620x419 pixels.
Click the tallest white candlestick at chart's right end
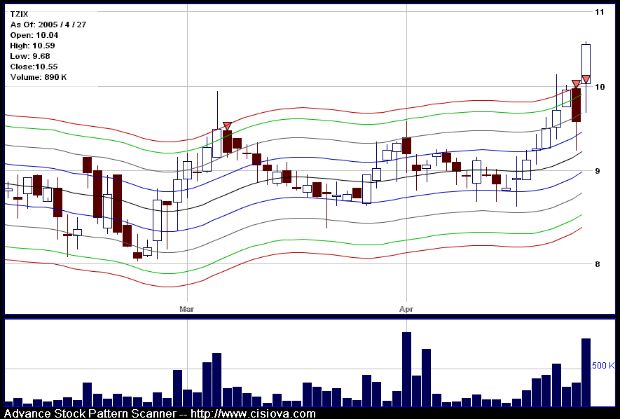coord(586,64)
